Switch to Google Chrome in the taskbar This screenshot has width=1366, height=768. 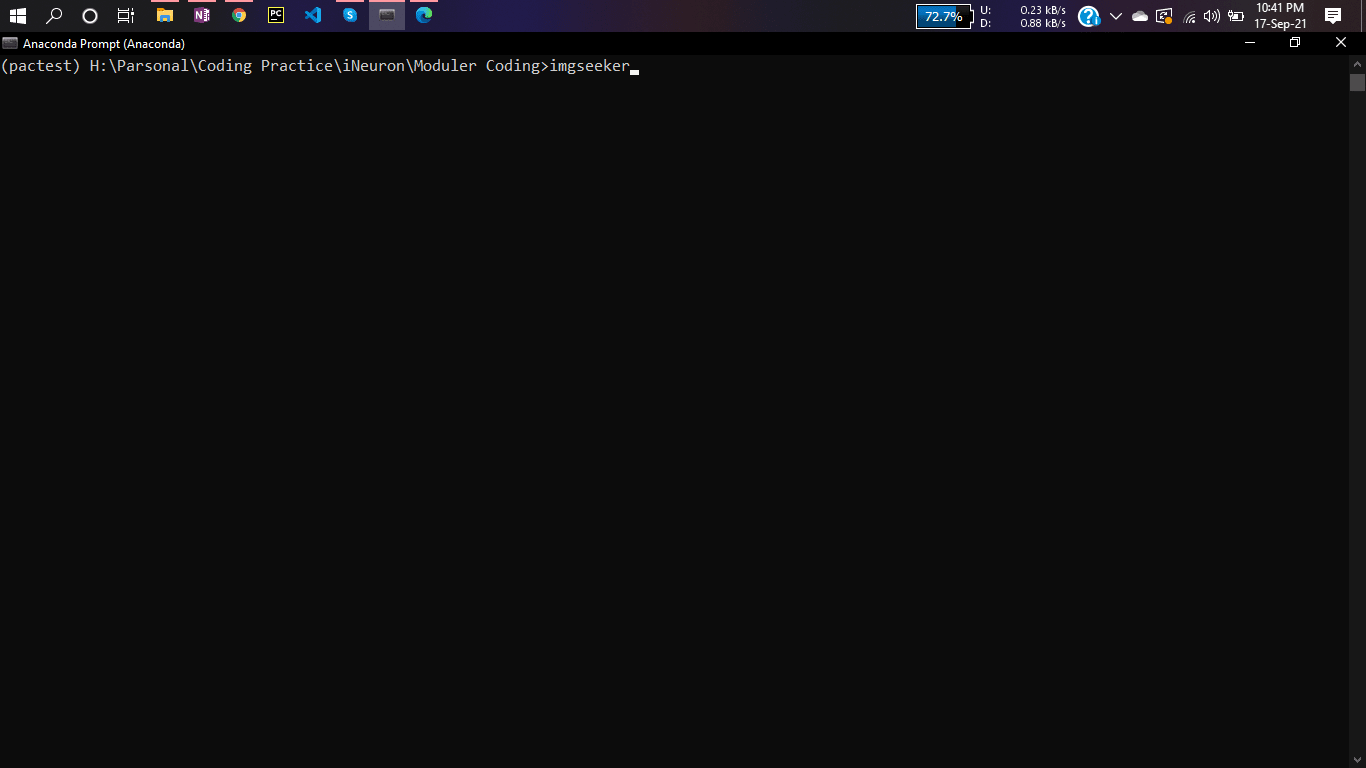[239, 16]
